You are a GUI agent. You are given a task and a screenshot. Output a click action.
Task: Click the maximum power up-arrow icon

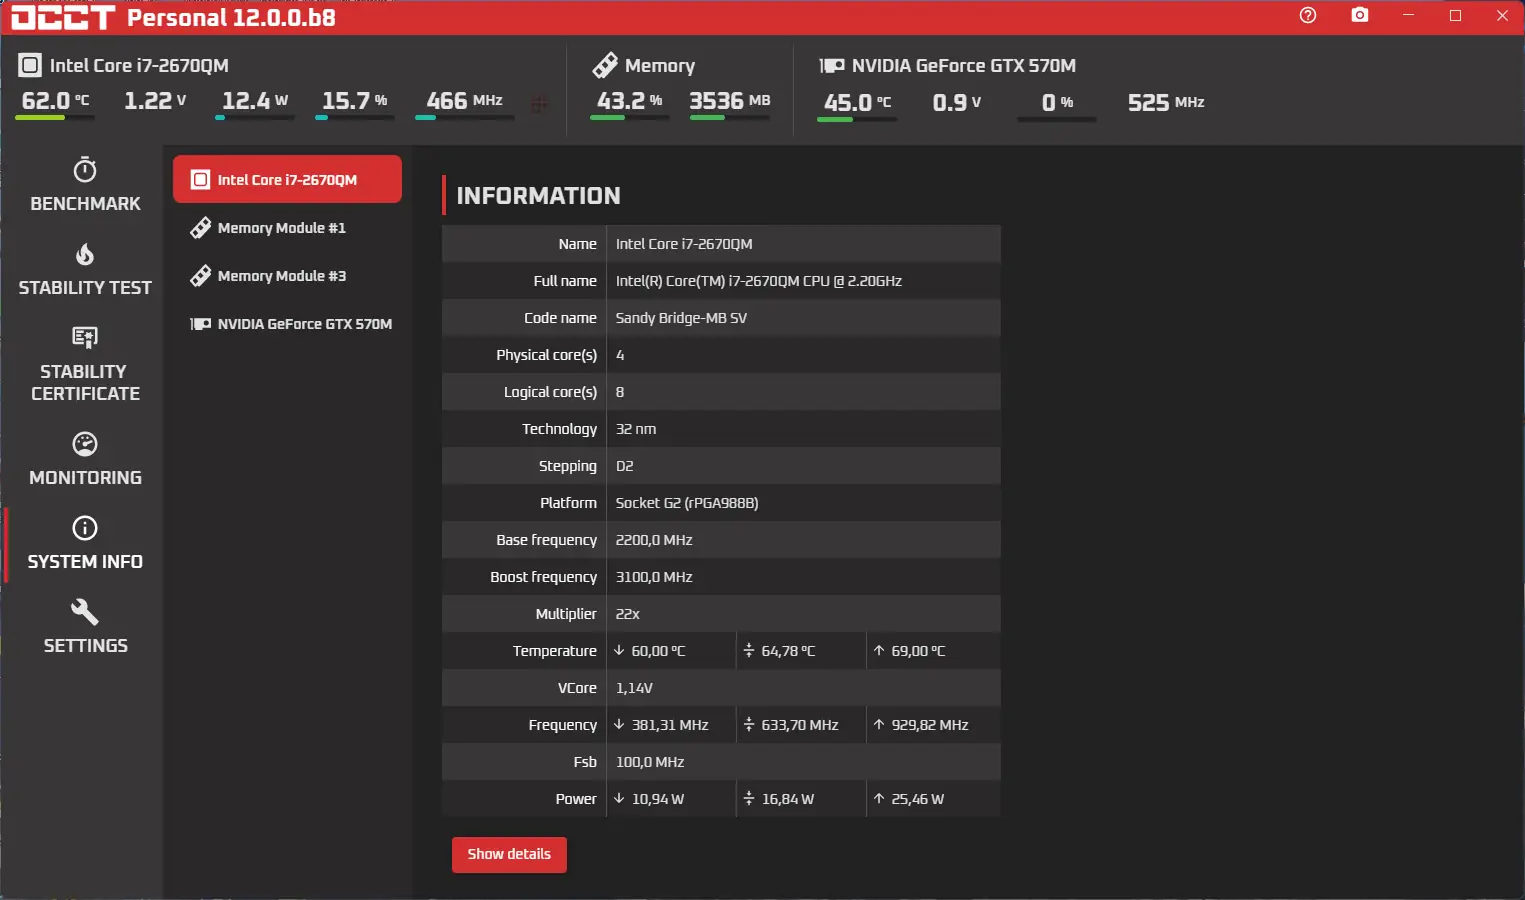click(879, 799)
